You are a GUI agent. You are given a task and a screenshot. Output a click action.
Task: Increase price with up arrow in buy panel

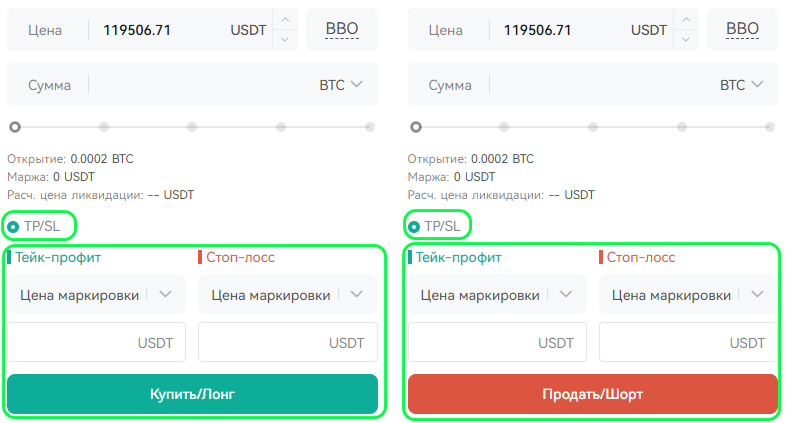[x=285, y=20]
